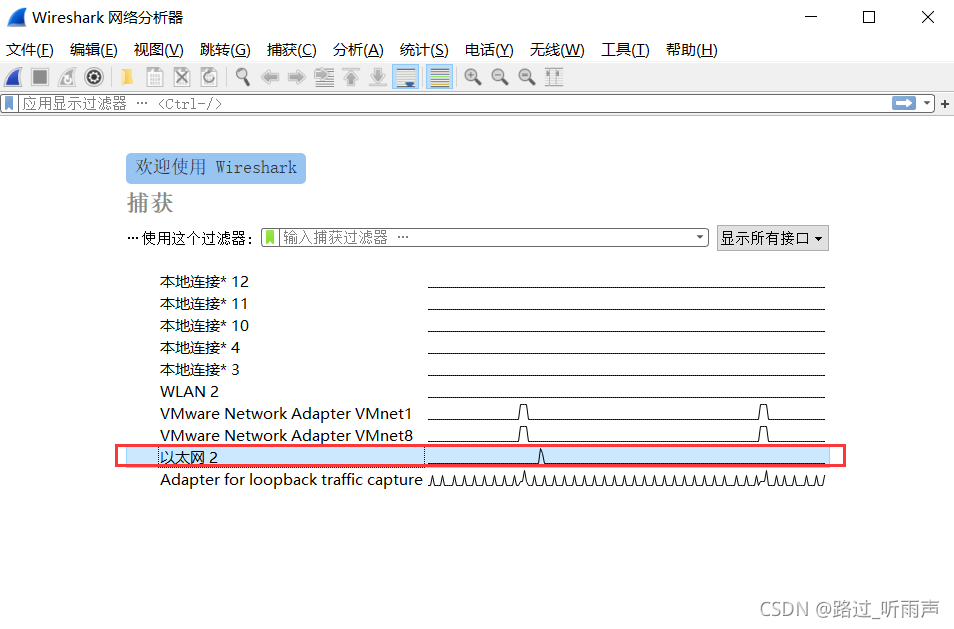
Task: Zoom out main window text
Action: (500, 77)
